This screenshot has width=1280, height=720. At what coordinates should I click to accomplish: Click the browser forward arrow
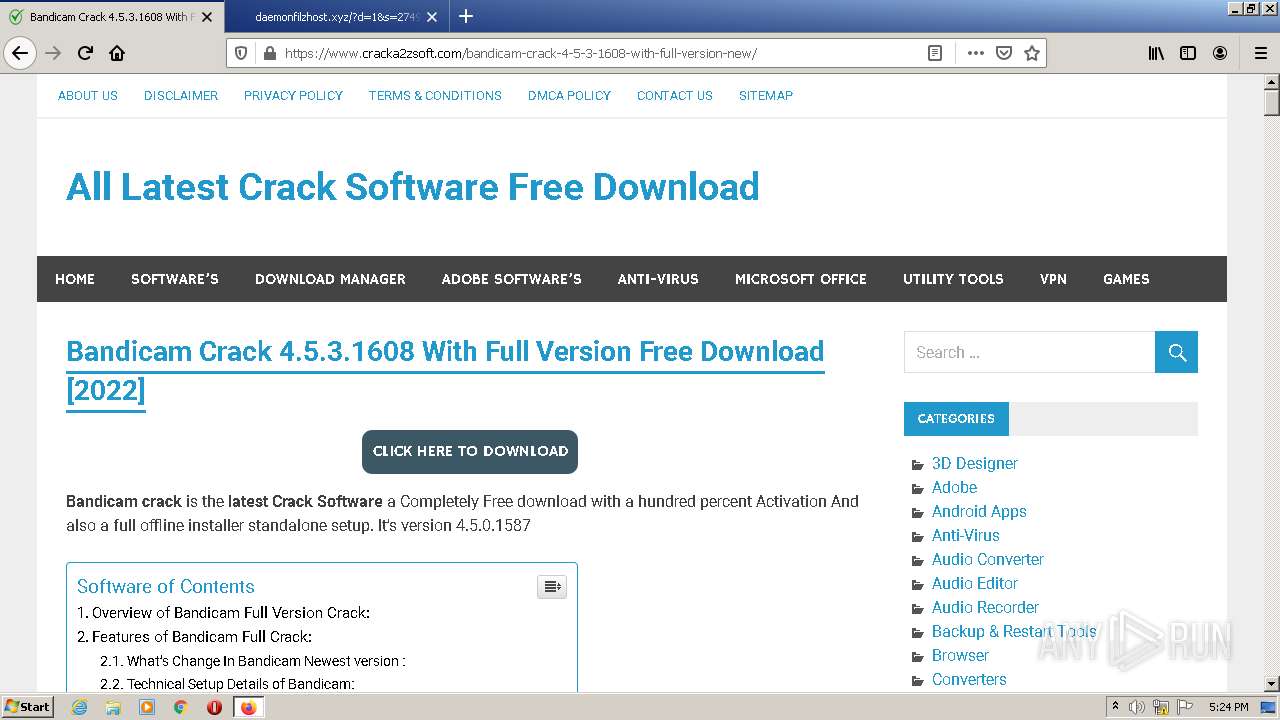[53, 53]
